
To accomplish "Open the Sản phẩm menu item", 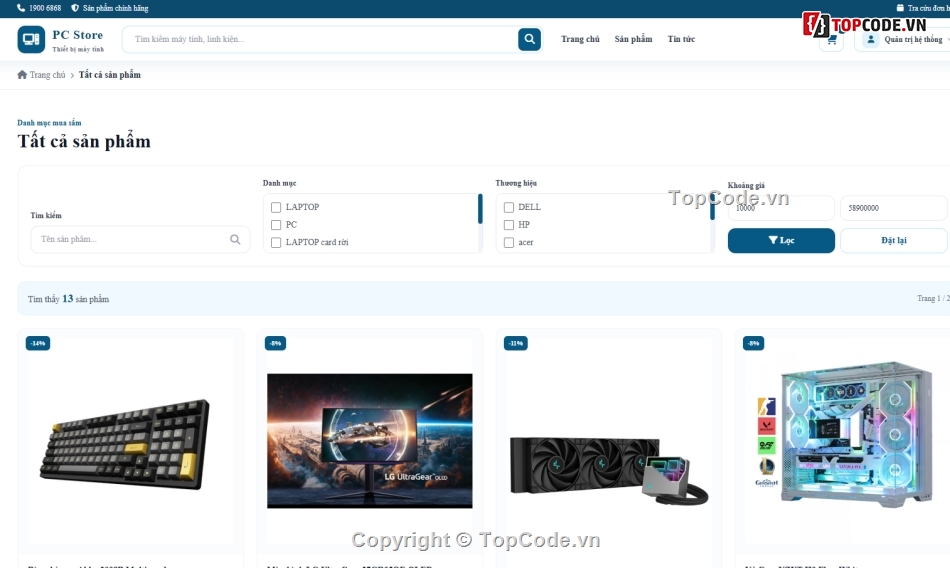I will pyautogui.click(x=633, y=39).
